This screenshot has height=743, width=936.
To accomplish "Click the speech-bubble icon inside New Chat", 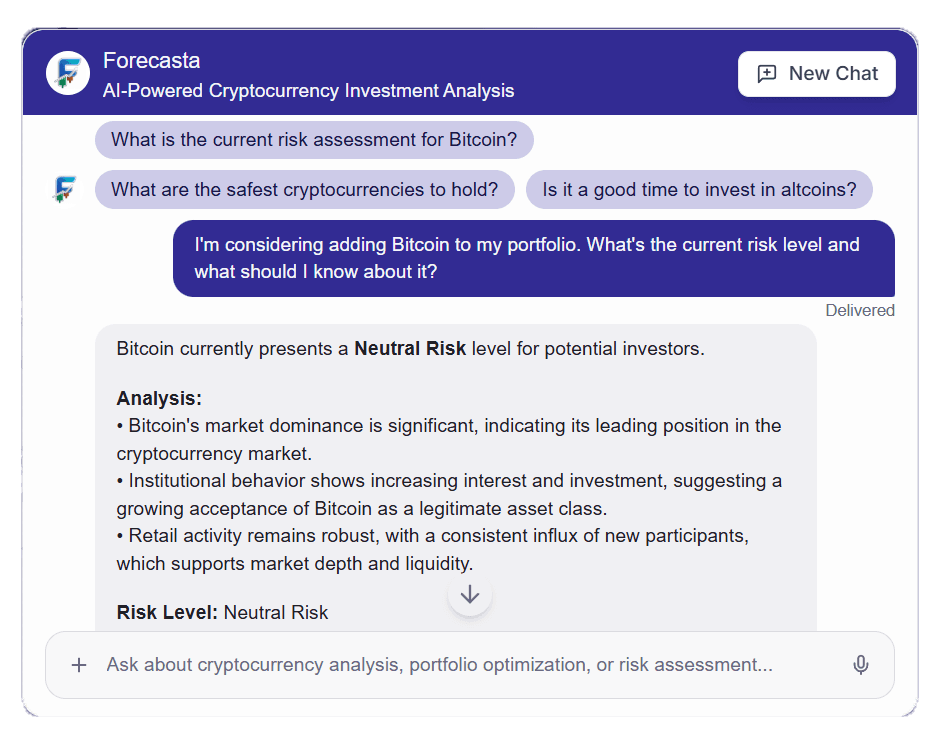I will (x=767, y=73).
